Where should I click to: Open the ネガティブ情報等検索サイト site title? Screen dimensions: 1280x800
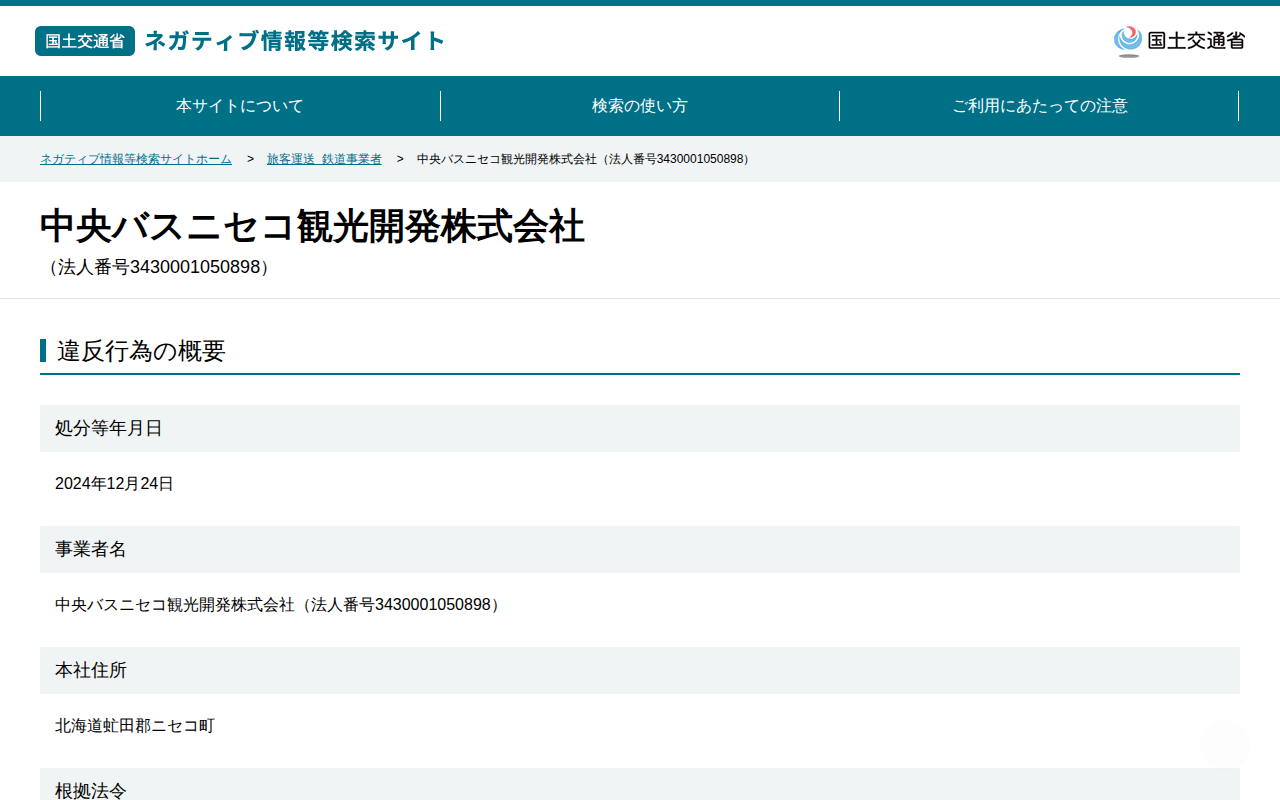coord(295,41)
